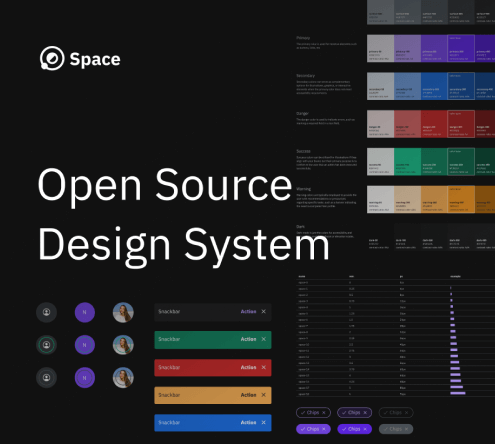Remove the light purple filled Chips via X

[324, 429]
